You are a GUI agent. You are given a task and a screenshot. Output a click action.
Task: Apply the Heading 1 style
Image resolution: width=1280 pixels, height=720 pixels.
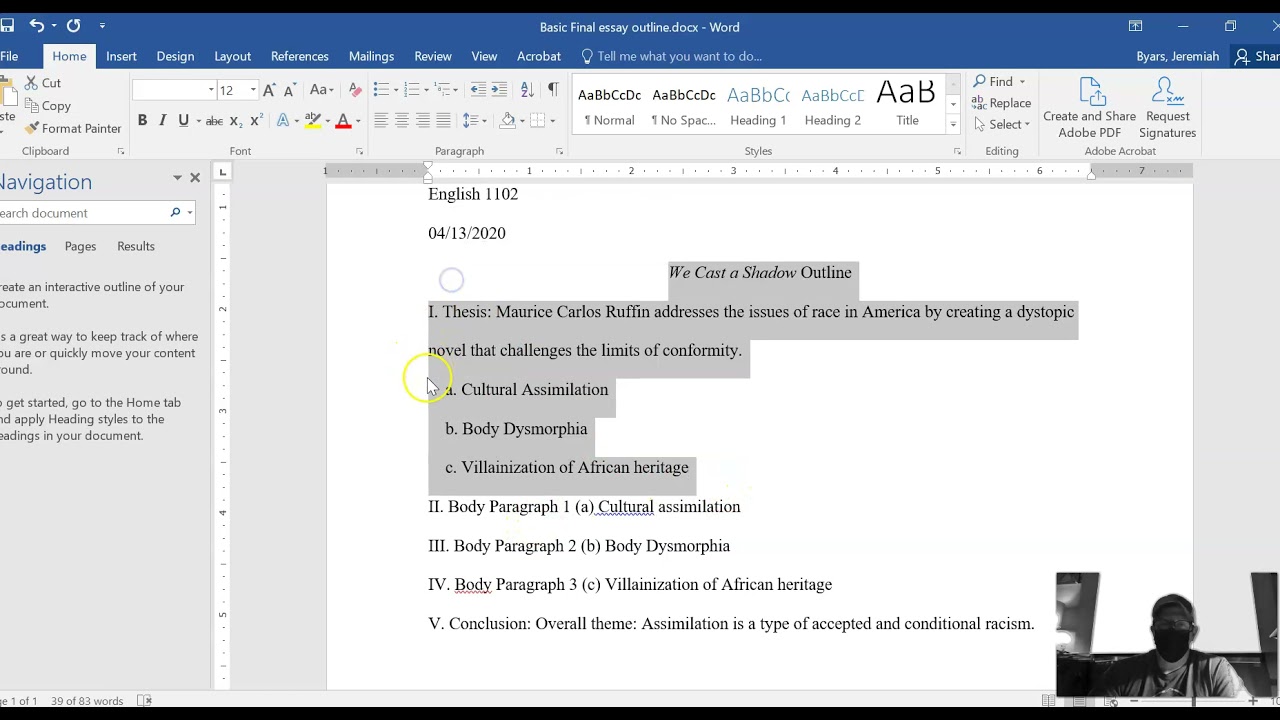click(x=758, y=105)
